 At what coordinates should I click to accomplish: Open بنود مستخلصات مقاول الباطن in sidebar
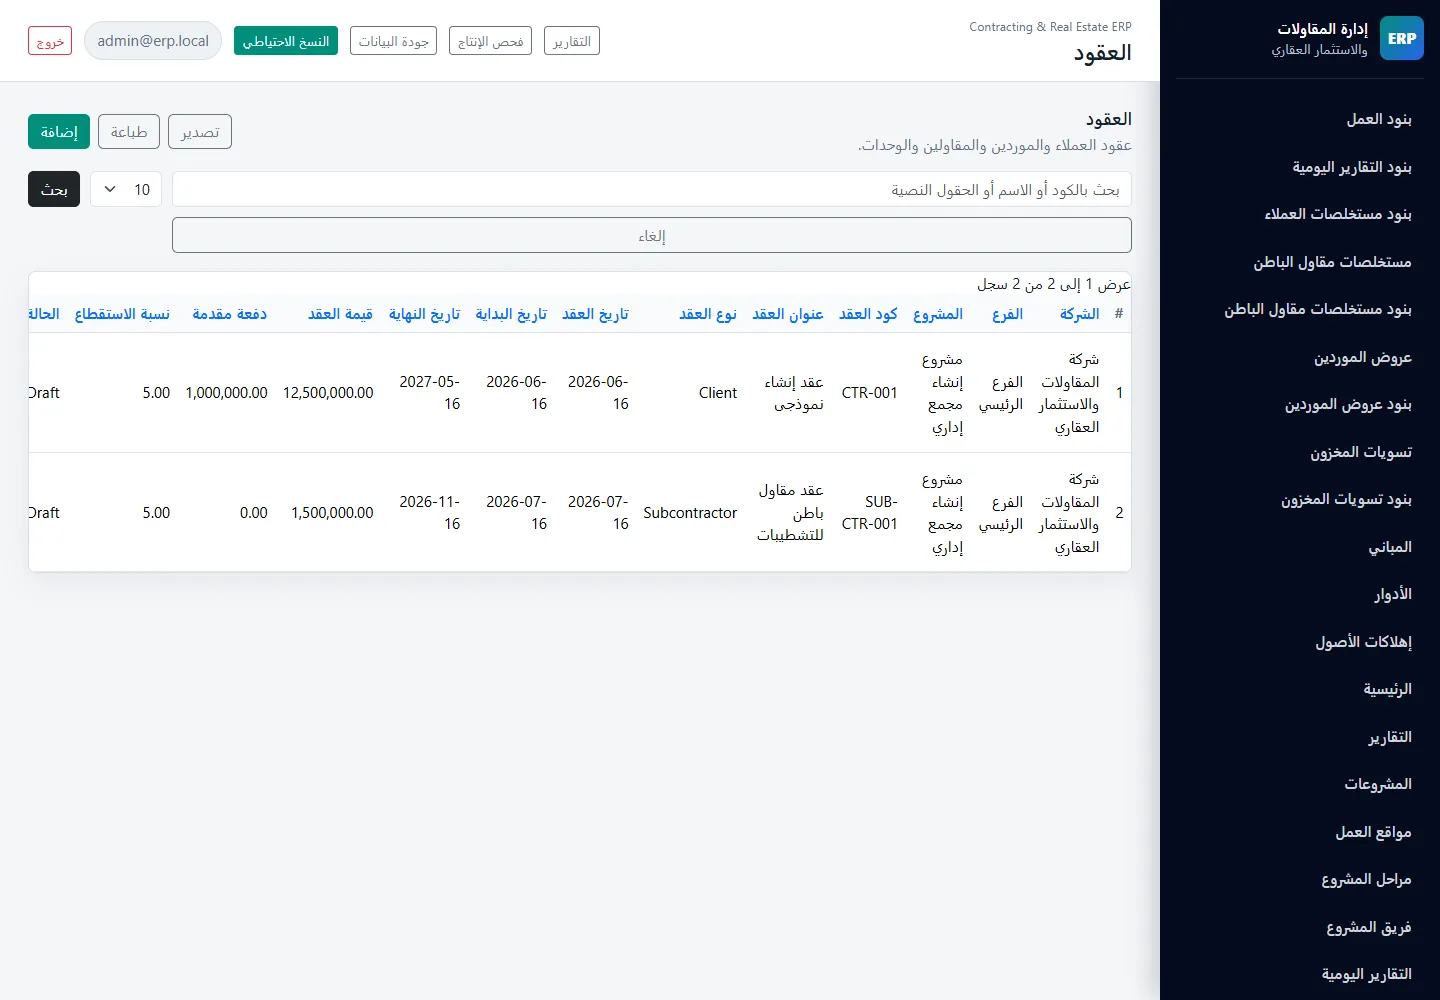point(1317,309)
